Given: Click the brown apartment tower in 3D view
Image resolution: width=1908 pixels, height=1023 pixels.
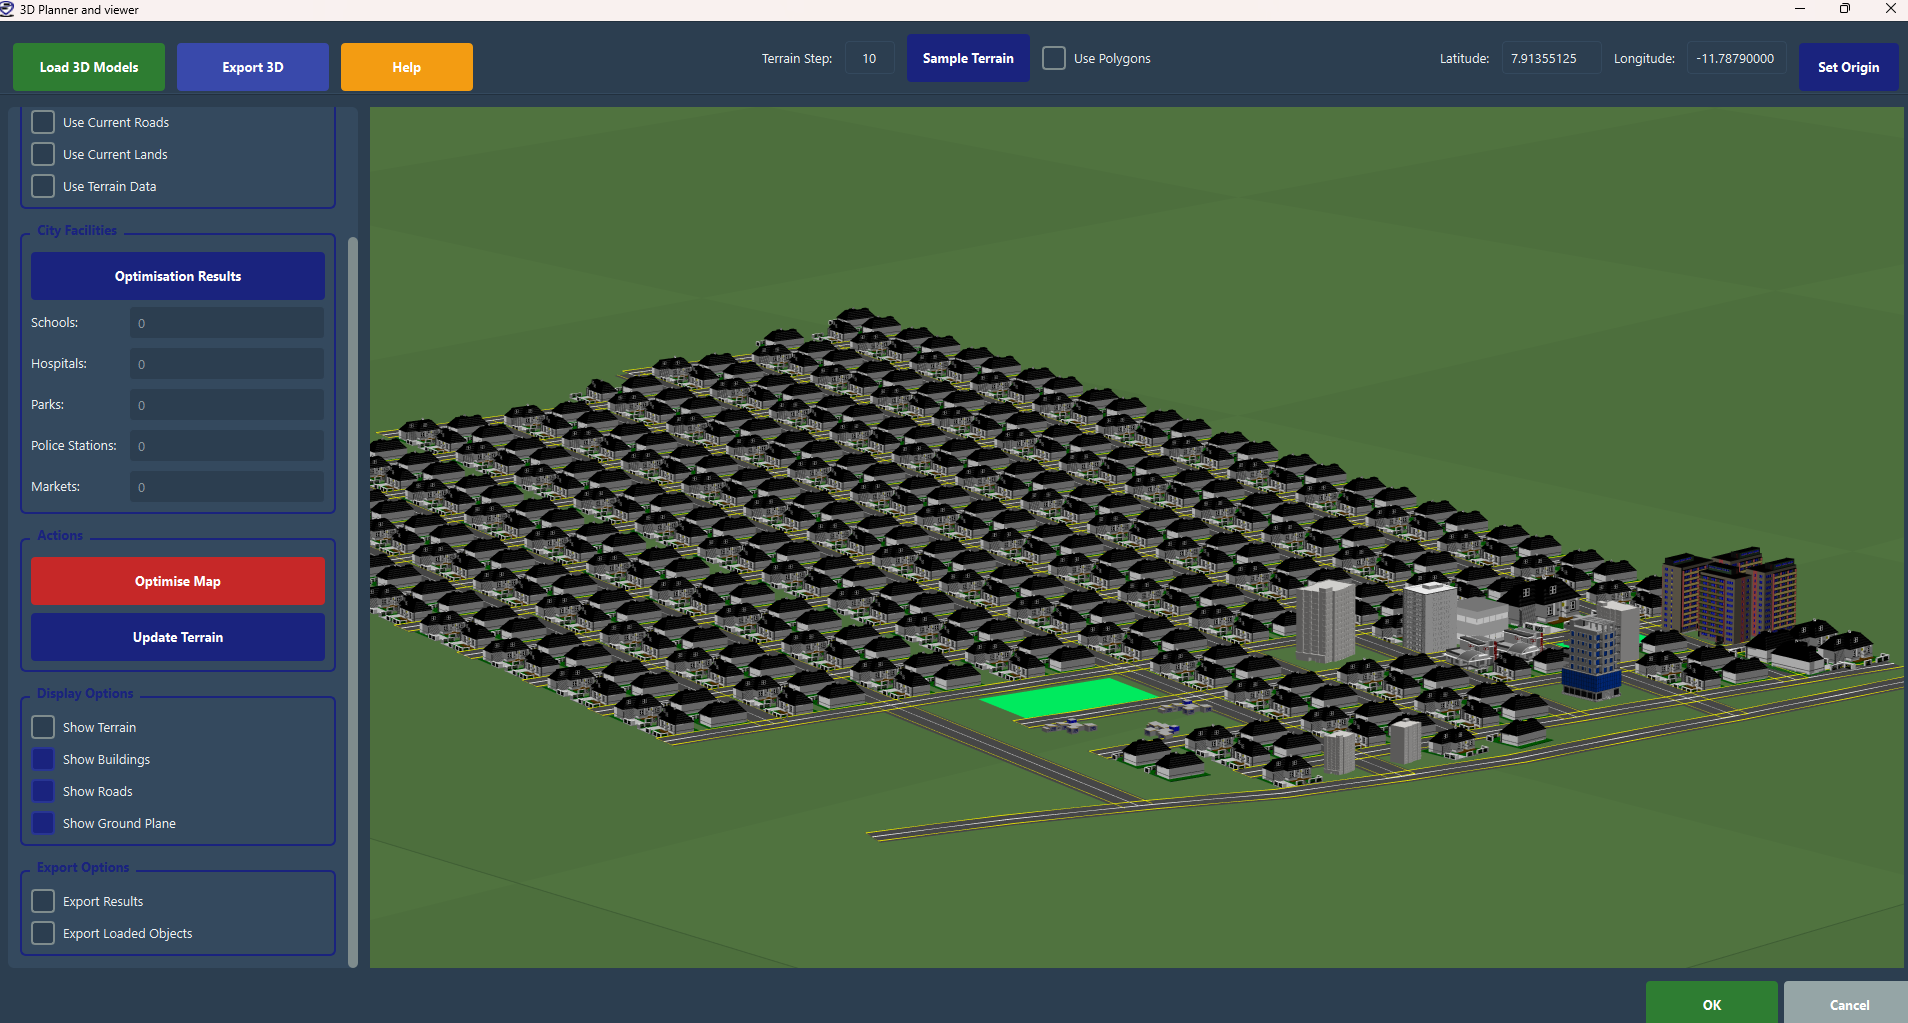Looking at the screenshot, I should (x=1730, y=596).
